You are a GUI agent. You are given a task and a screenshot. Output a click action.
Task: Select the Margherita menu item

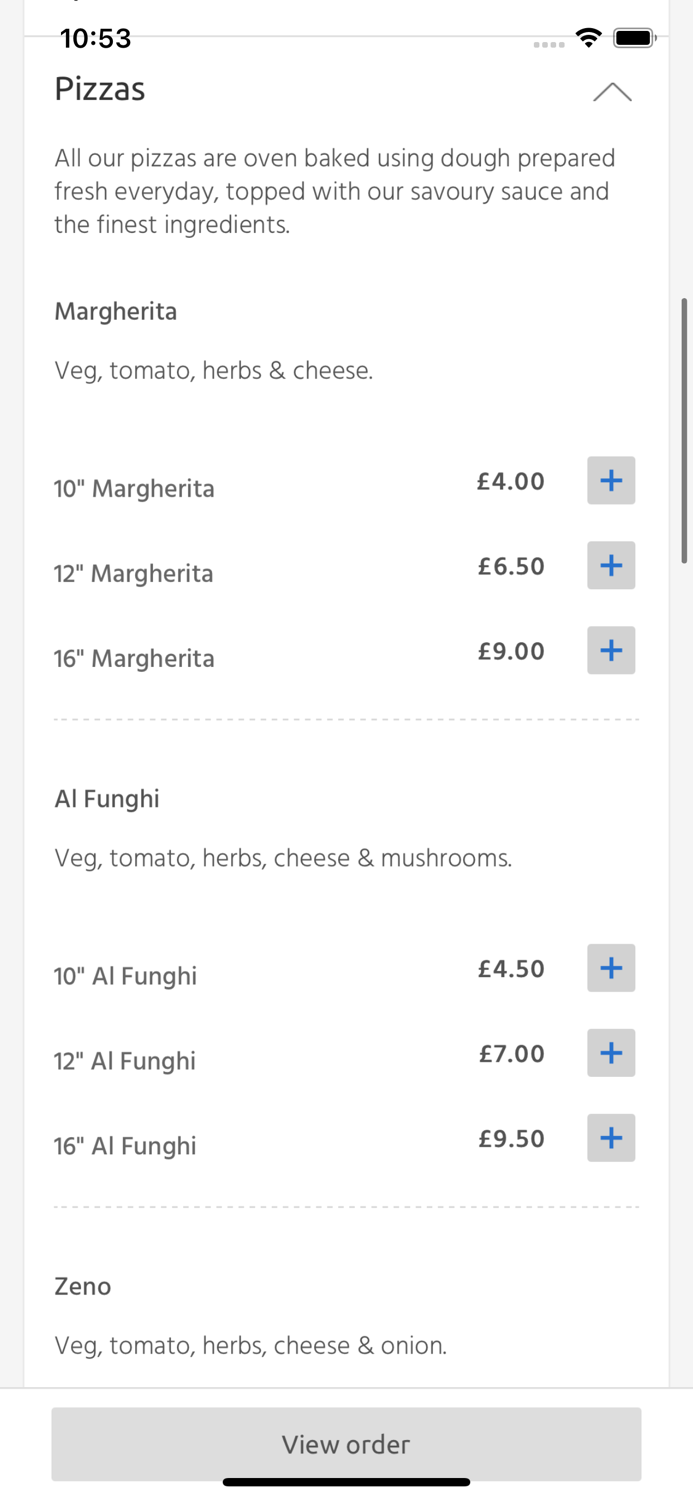point(115,311)
